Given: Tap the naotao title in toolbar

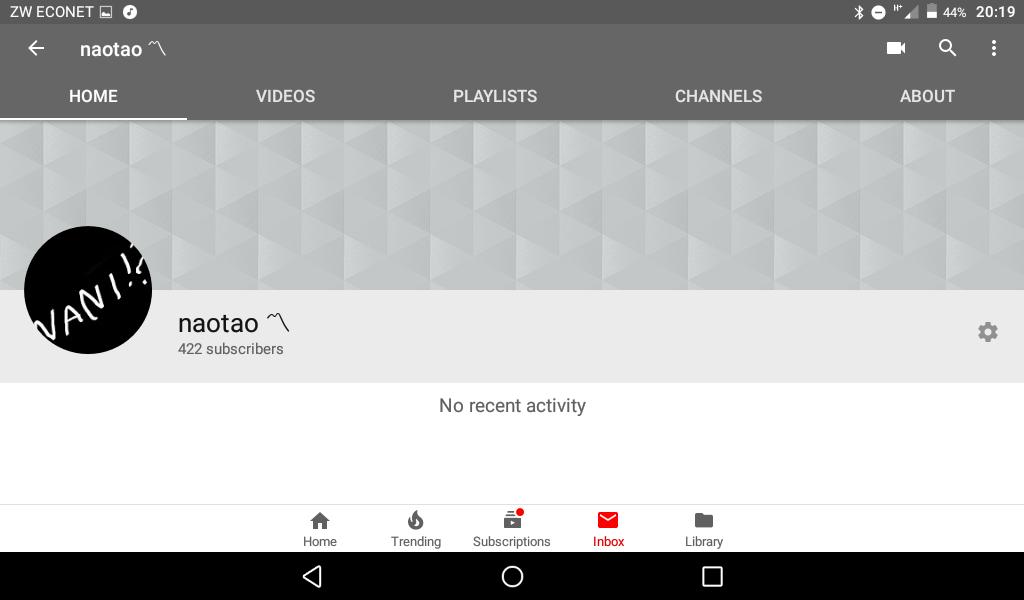Looking at the screenshot, I should (123, 49).
